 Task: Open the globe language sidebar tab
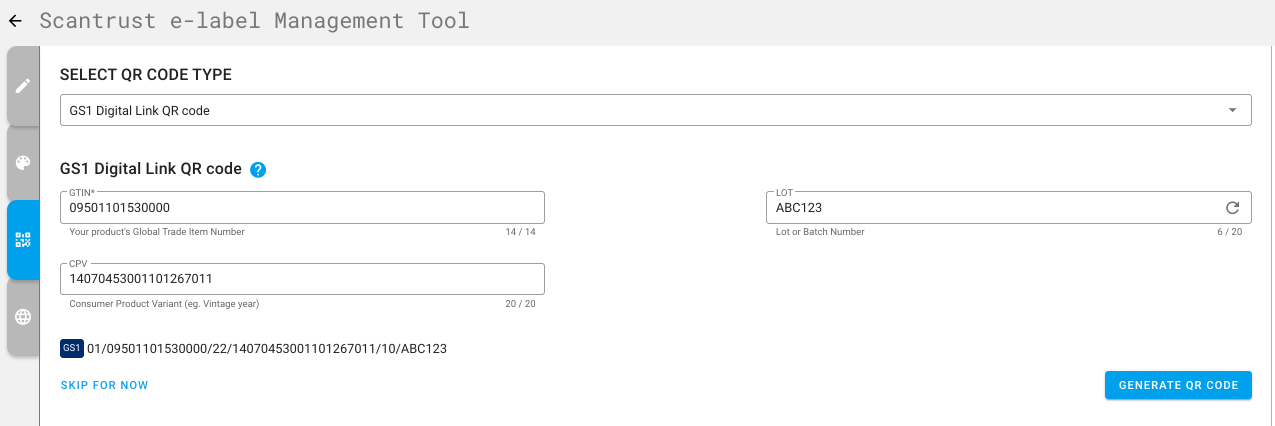[x=22, y=317]
